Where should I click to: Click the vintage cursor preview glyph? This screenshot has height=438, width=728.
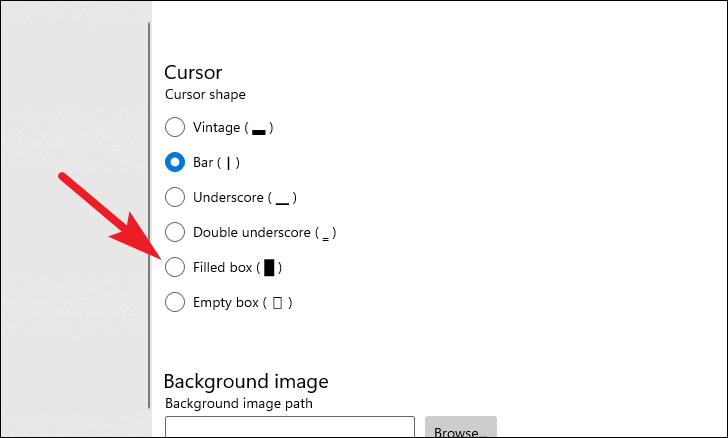coord(259,131)
